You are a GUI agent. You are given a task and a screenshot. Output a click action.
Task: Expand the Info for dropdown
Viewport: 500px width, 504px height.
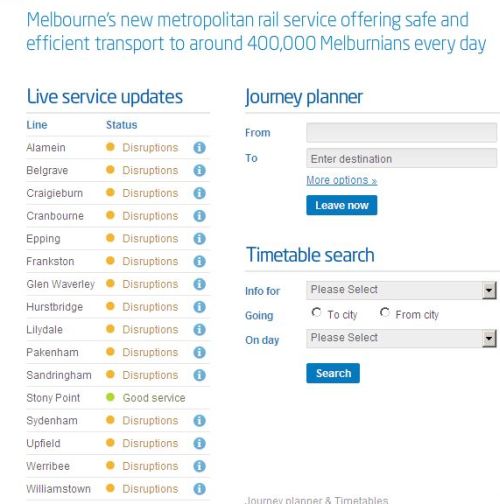pos(401,290)
